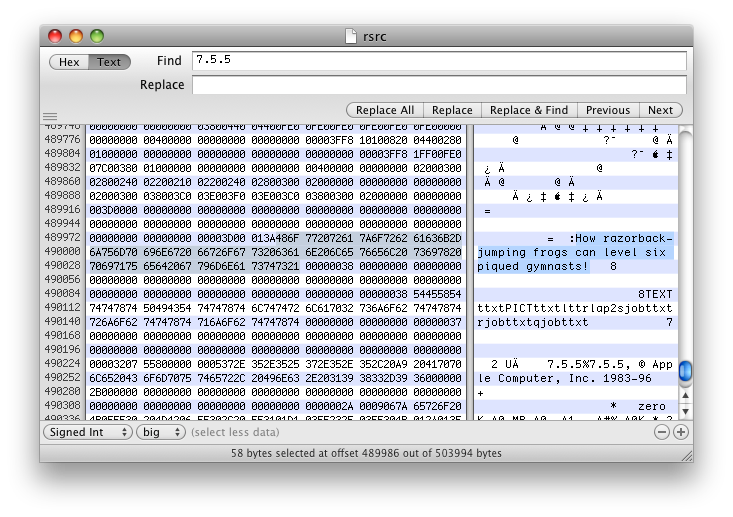Click text 'ttxtPICTttxtlttrlap2sjobttxt'

pyautogui.click(x=575, y=309)
